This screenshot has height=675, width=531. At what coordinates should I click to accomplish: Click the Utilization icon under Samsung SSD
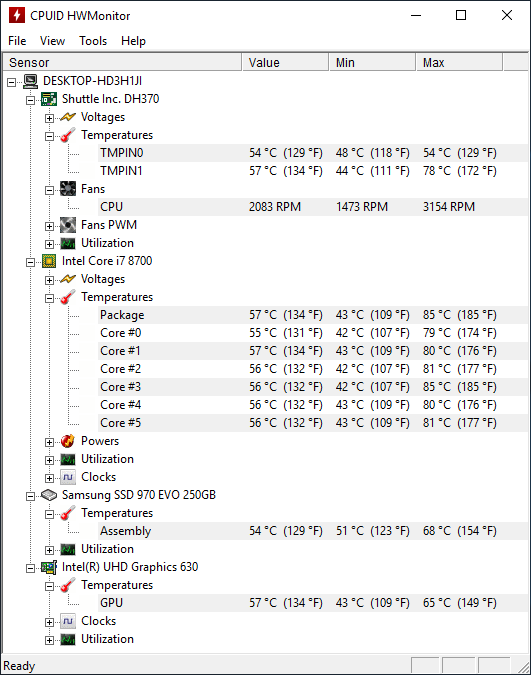68,549
